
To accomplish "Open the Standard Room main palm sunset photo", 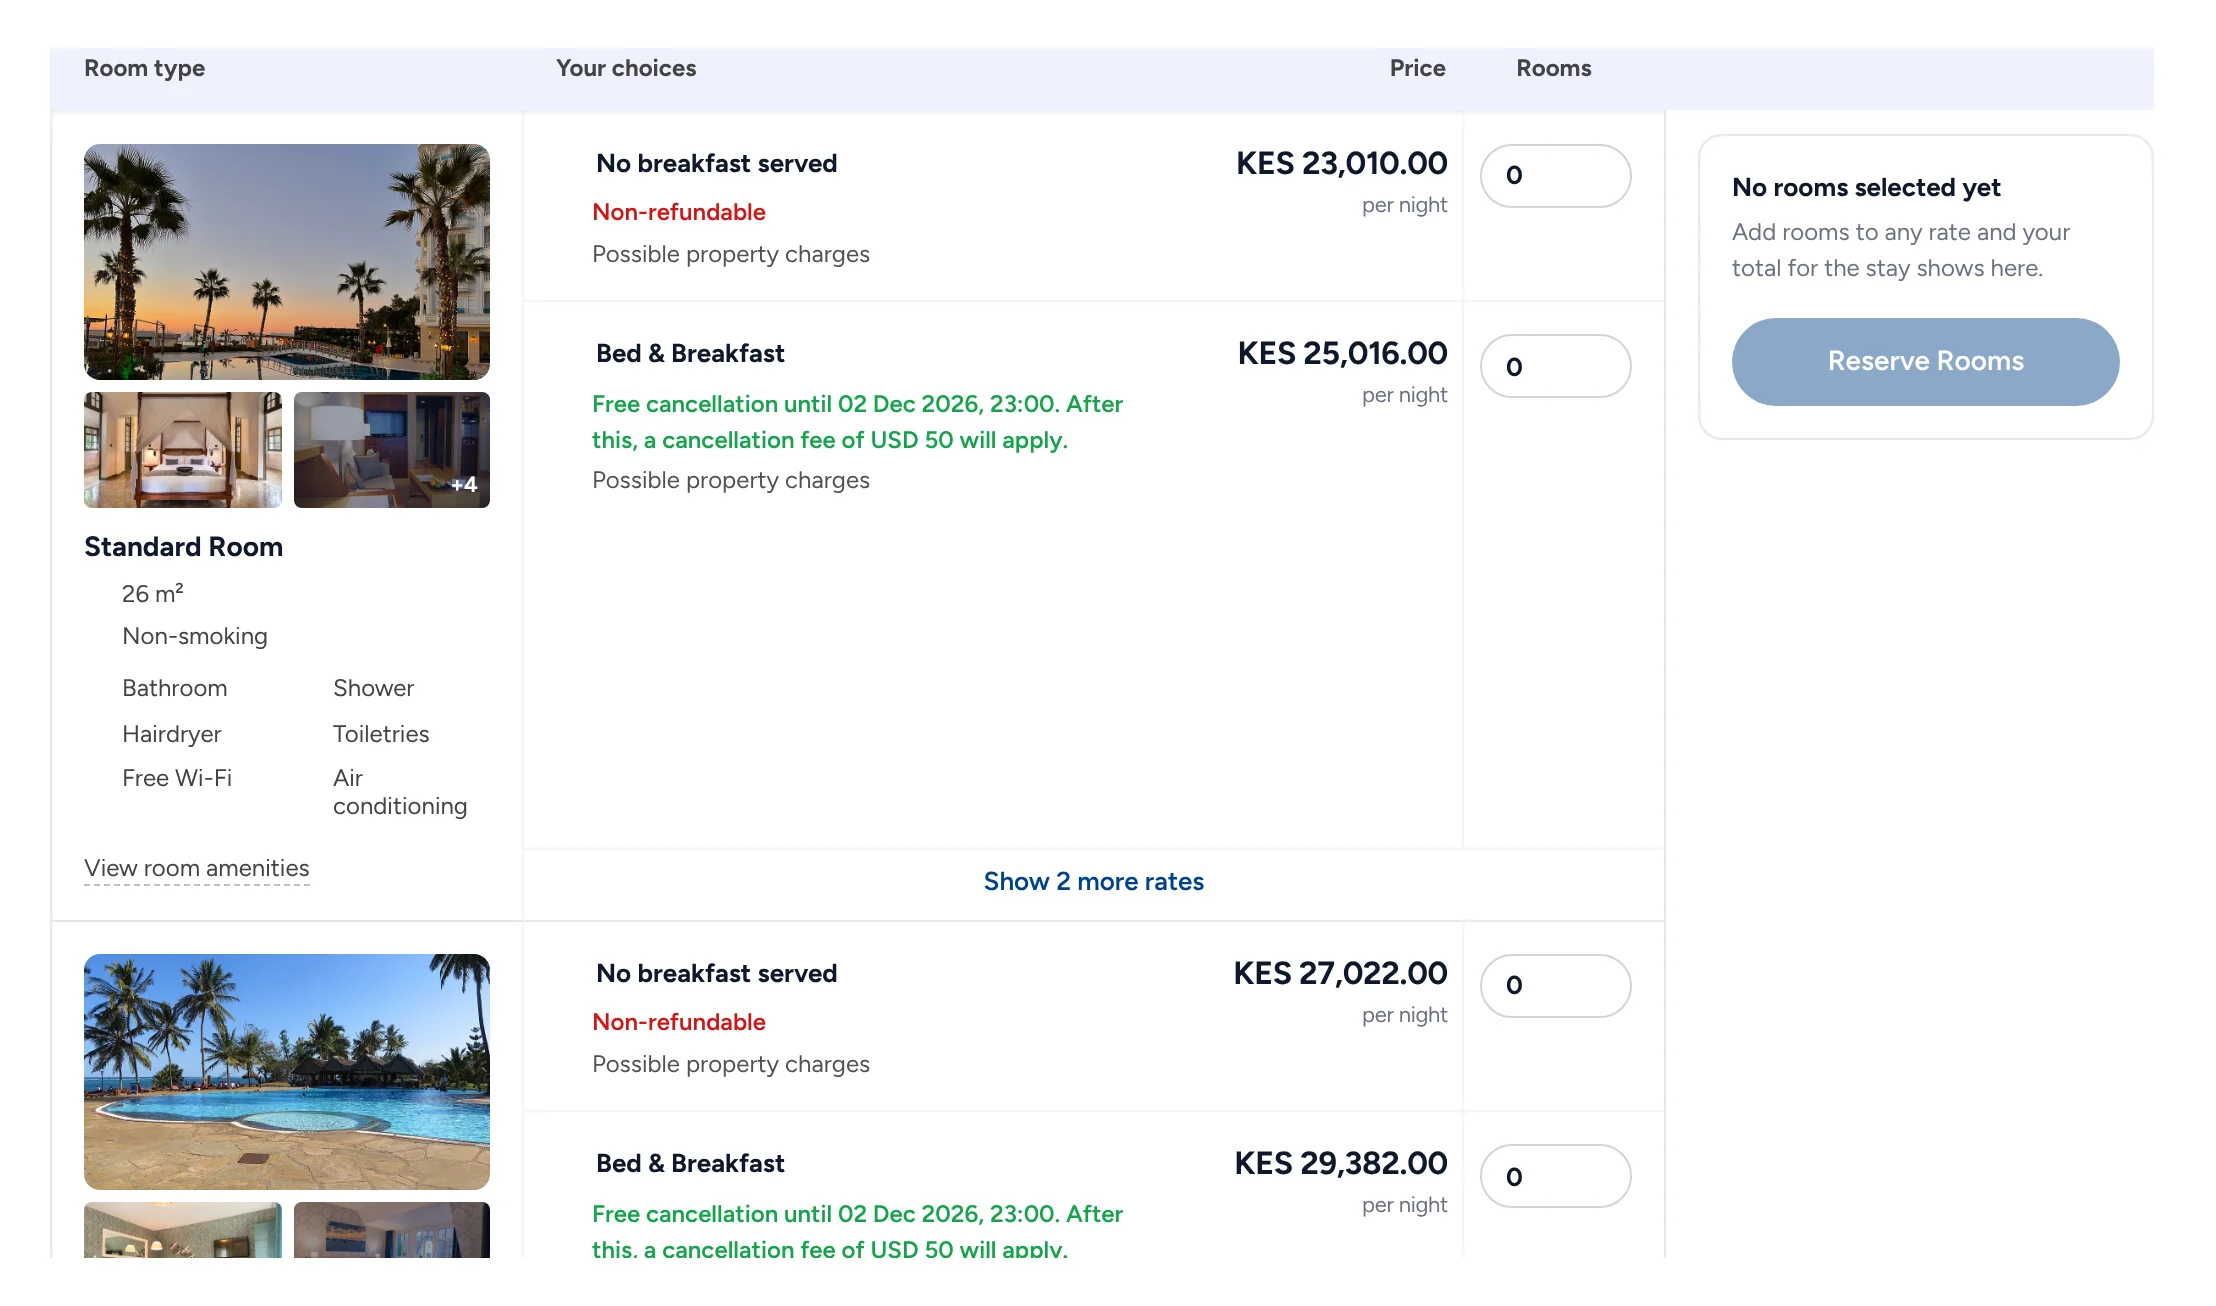I will (x=287, y=262).
